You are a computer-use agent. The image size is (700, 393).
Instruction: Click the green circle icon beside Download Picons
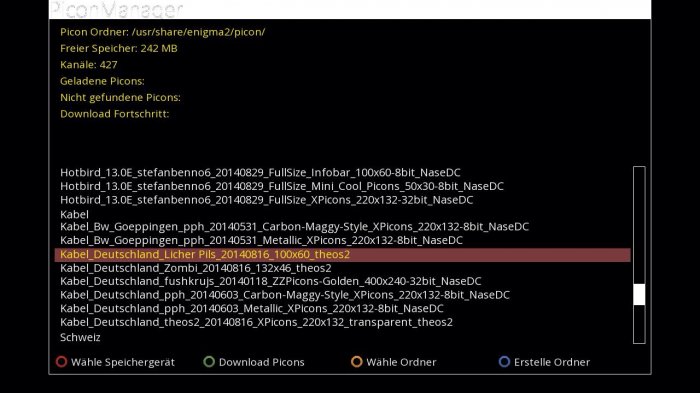[x=209, y=362]
